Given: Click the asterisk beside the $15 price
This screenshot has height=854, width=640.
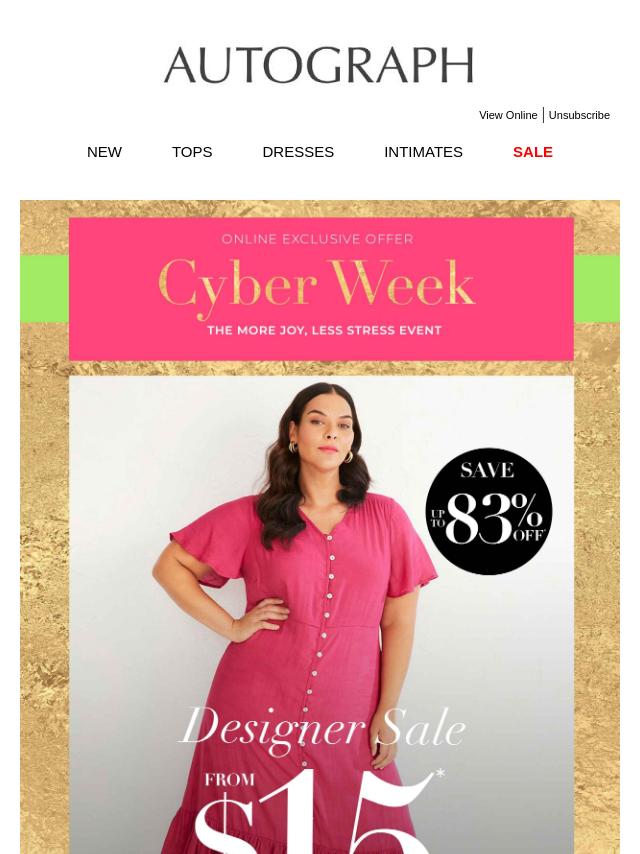Looking at the screenshot, I should [440, 773].
